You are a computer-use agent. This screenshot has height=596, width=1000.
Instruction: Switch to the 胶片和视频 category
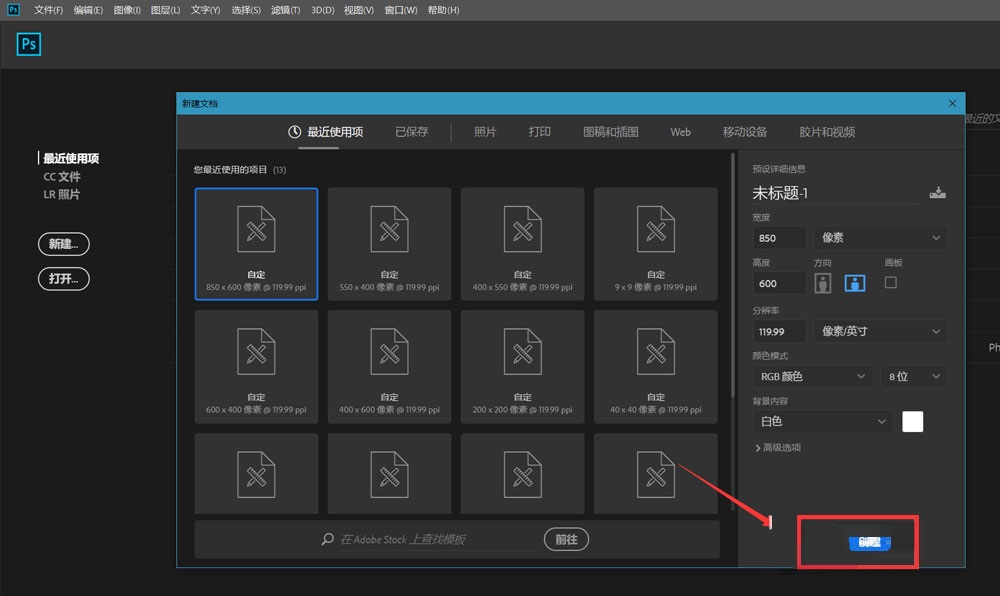(825, 131)
